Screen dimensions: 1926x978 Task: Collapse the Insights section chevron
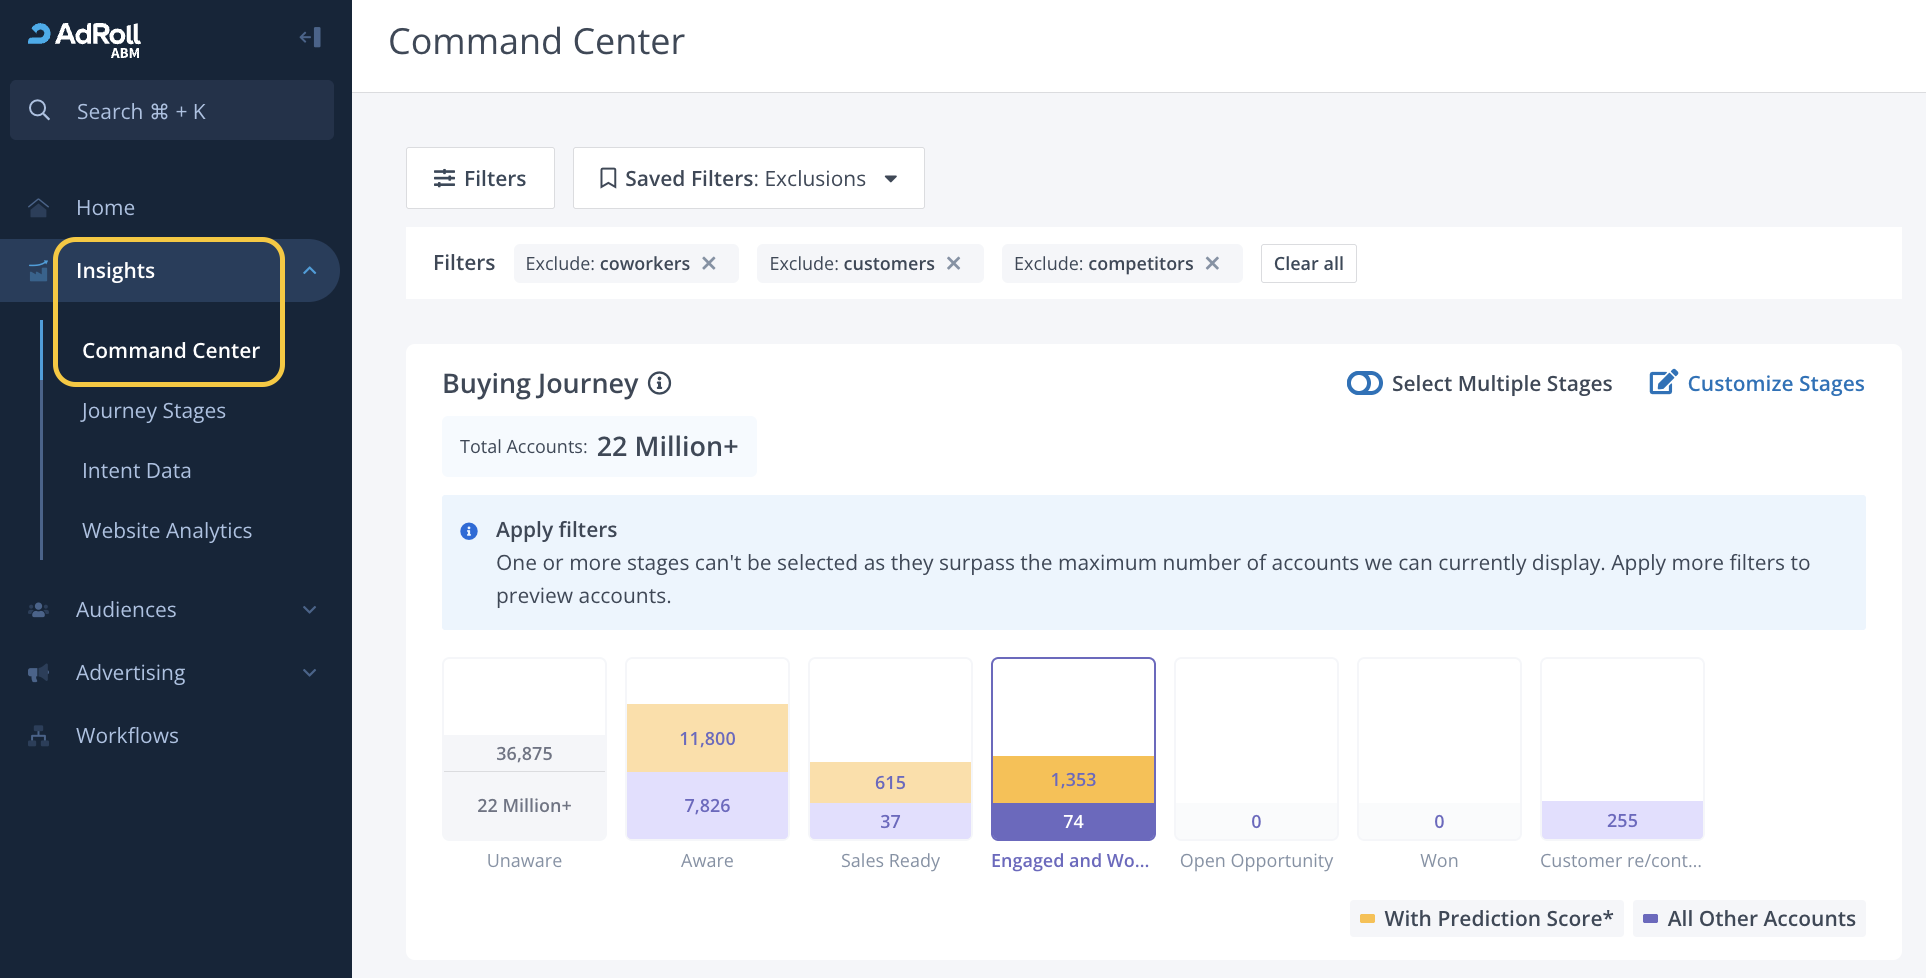[309, 271]
